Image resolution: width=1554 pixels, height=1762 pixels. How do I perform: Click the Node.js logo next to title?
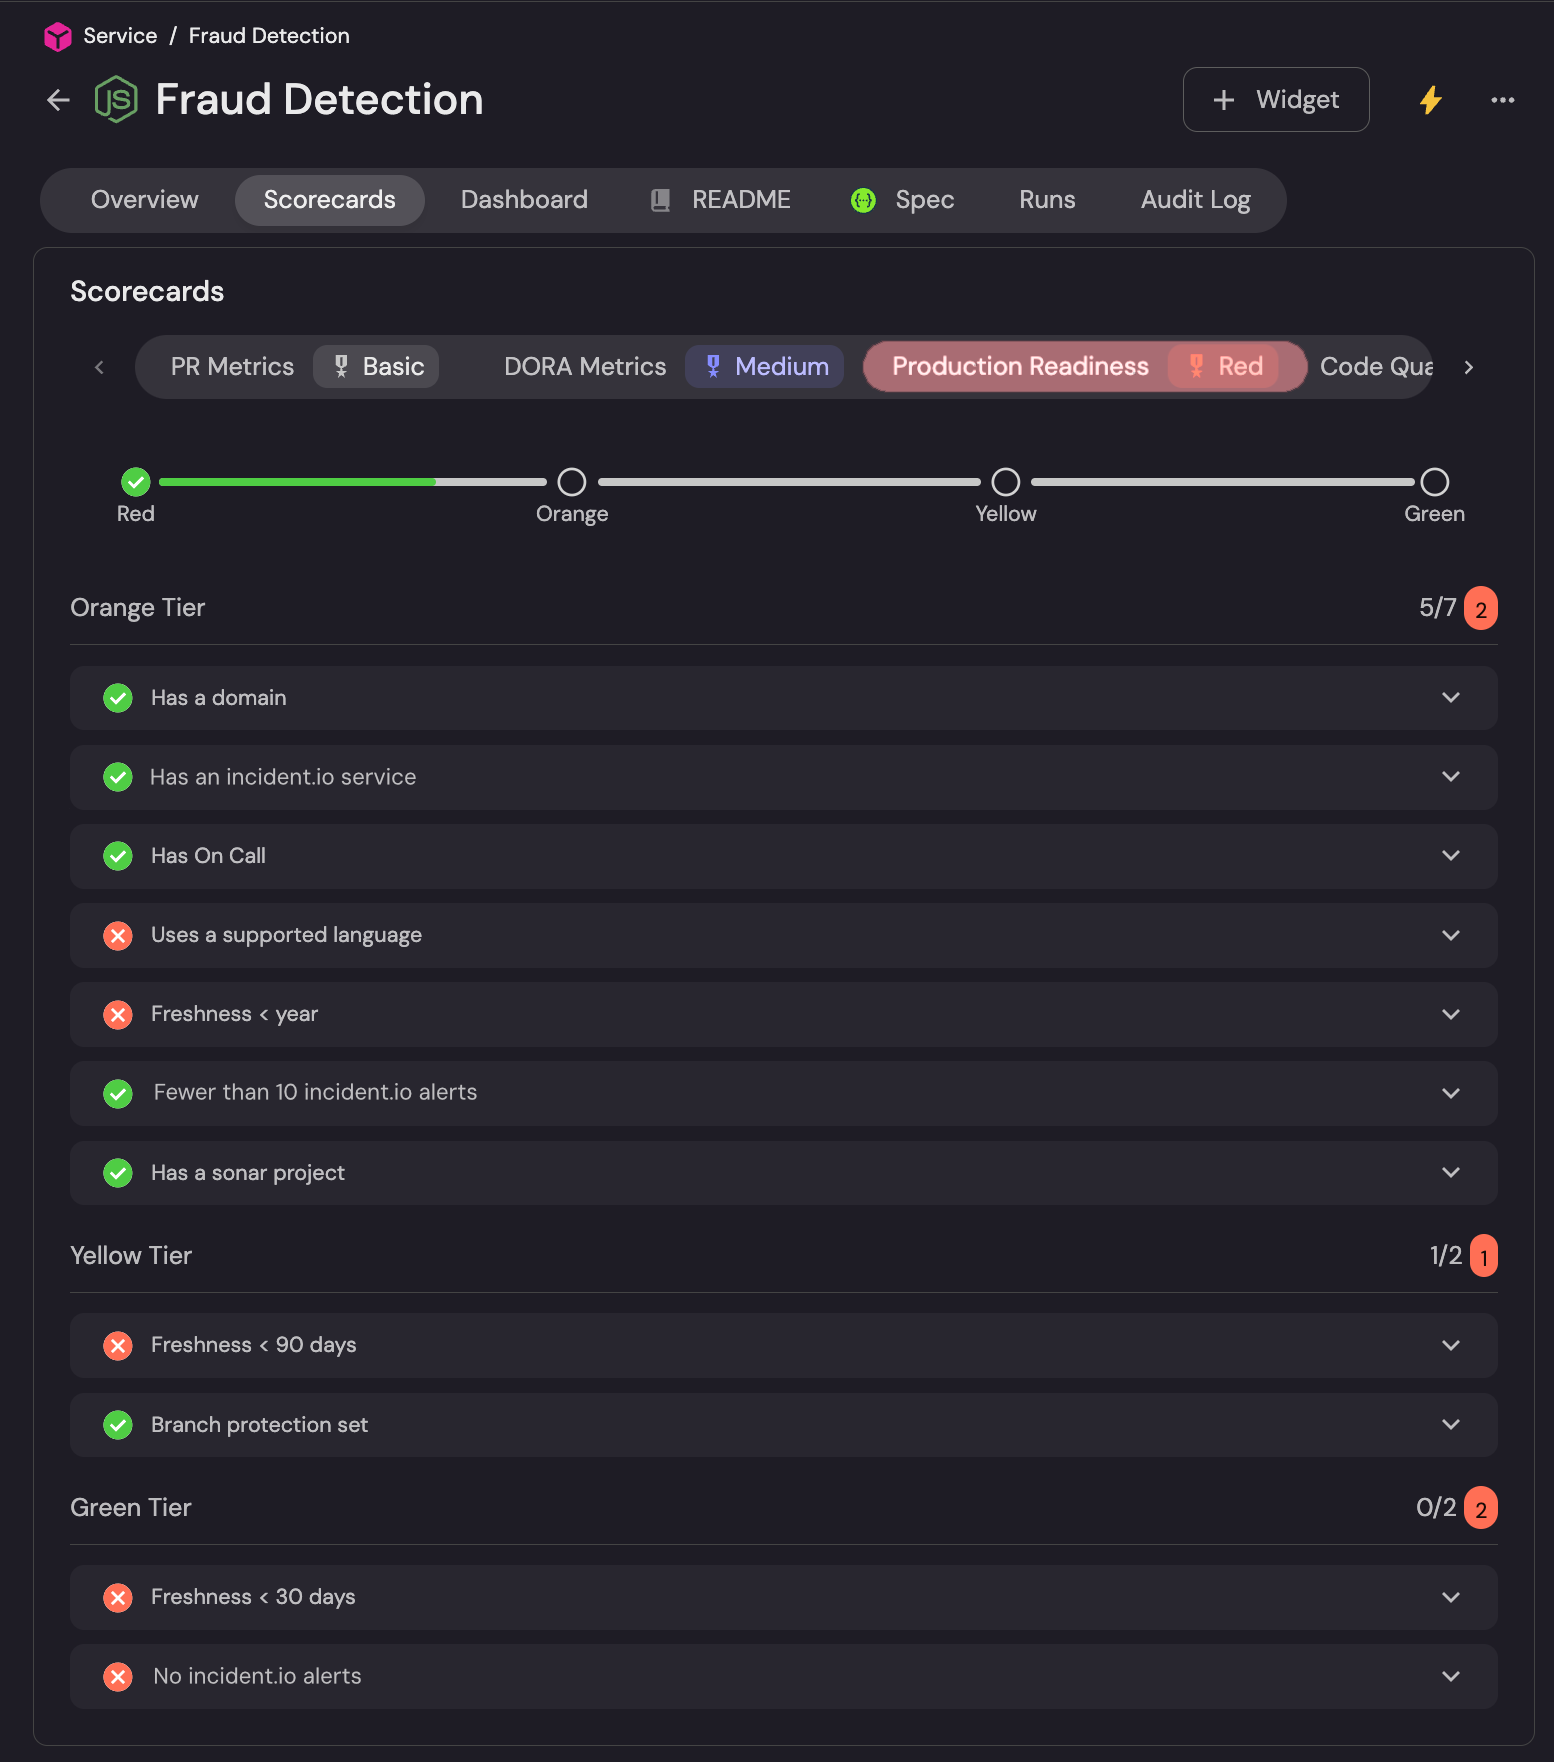point(116,100)
